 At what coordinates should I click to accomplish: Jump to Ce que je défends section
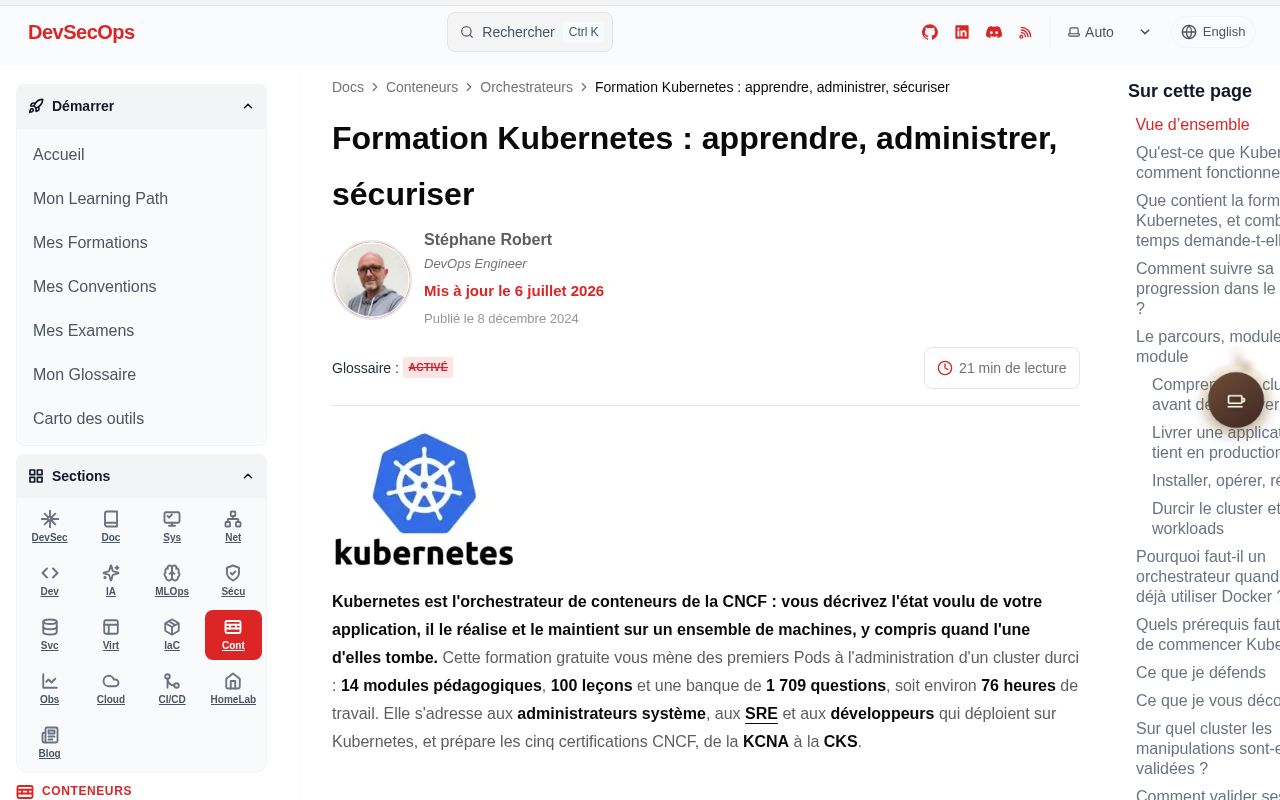click(x=1201, y=672)
